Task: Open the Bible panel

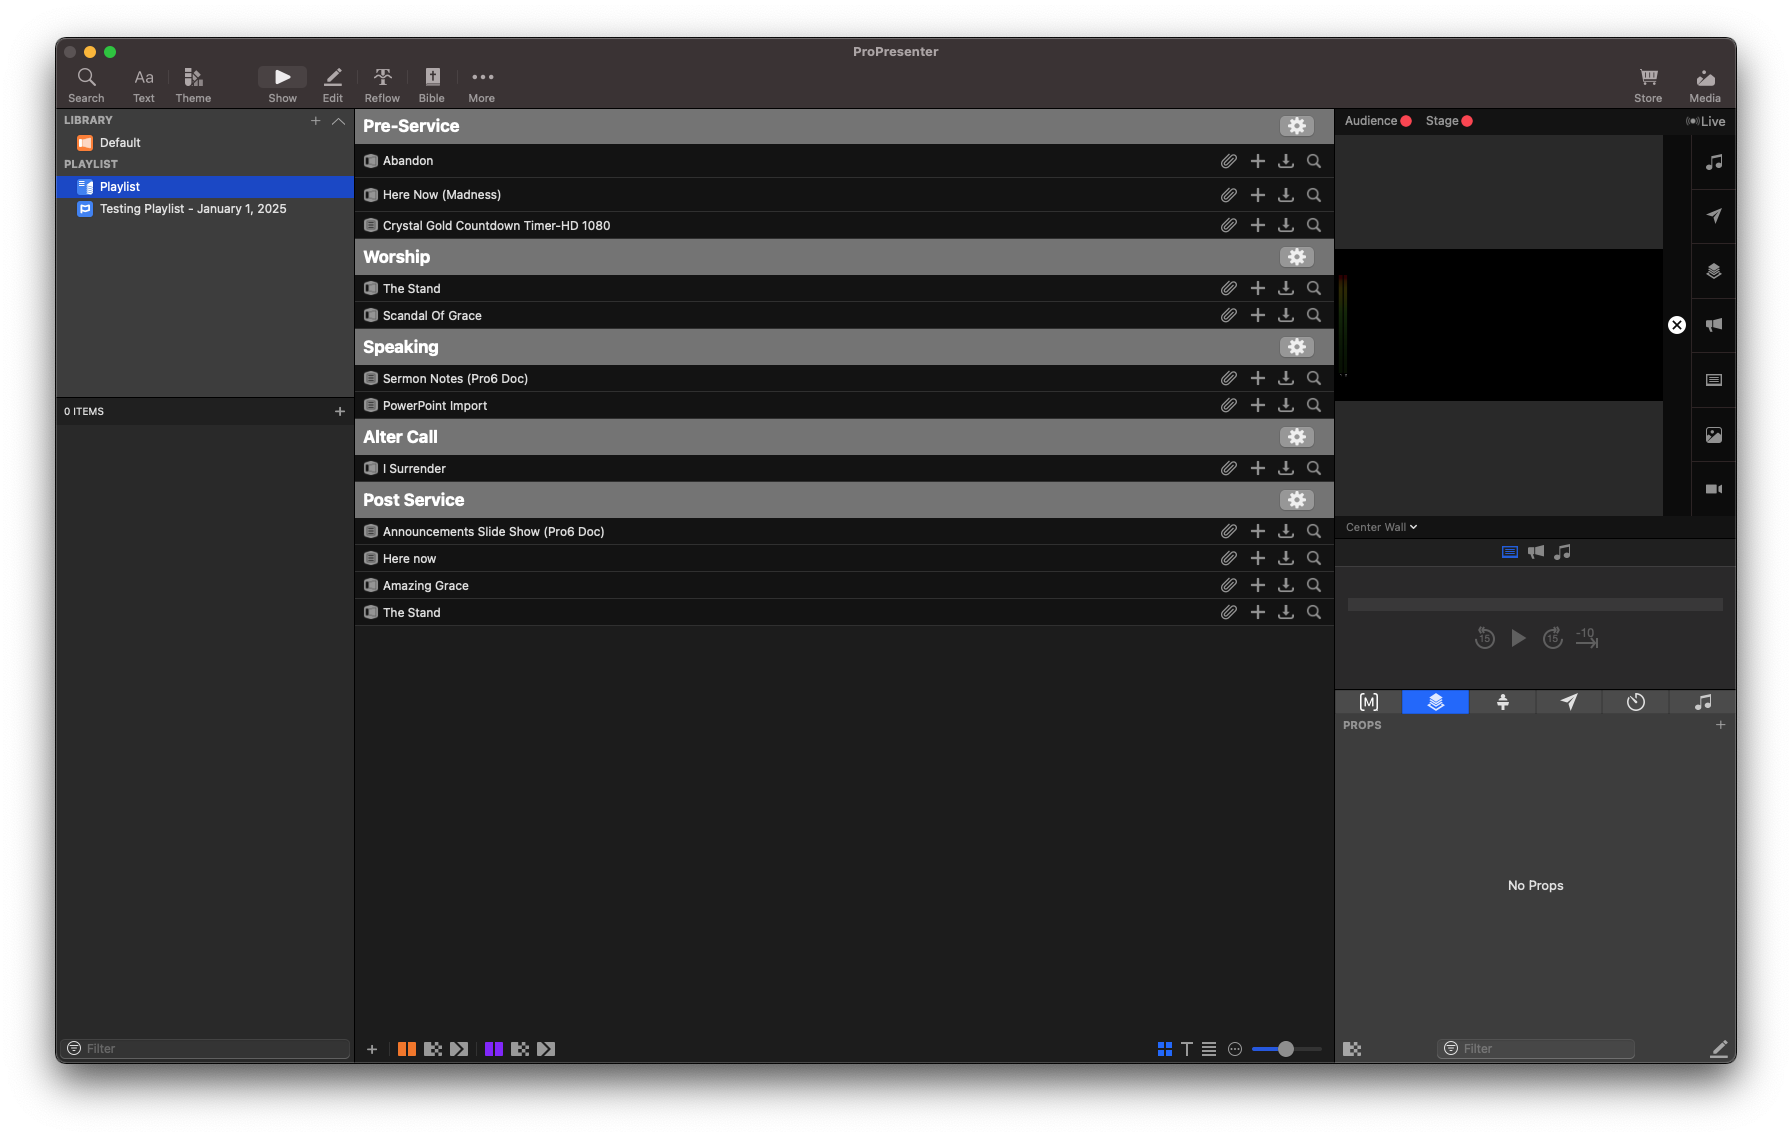Action: pyautogui.click(x=432, y=85)
